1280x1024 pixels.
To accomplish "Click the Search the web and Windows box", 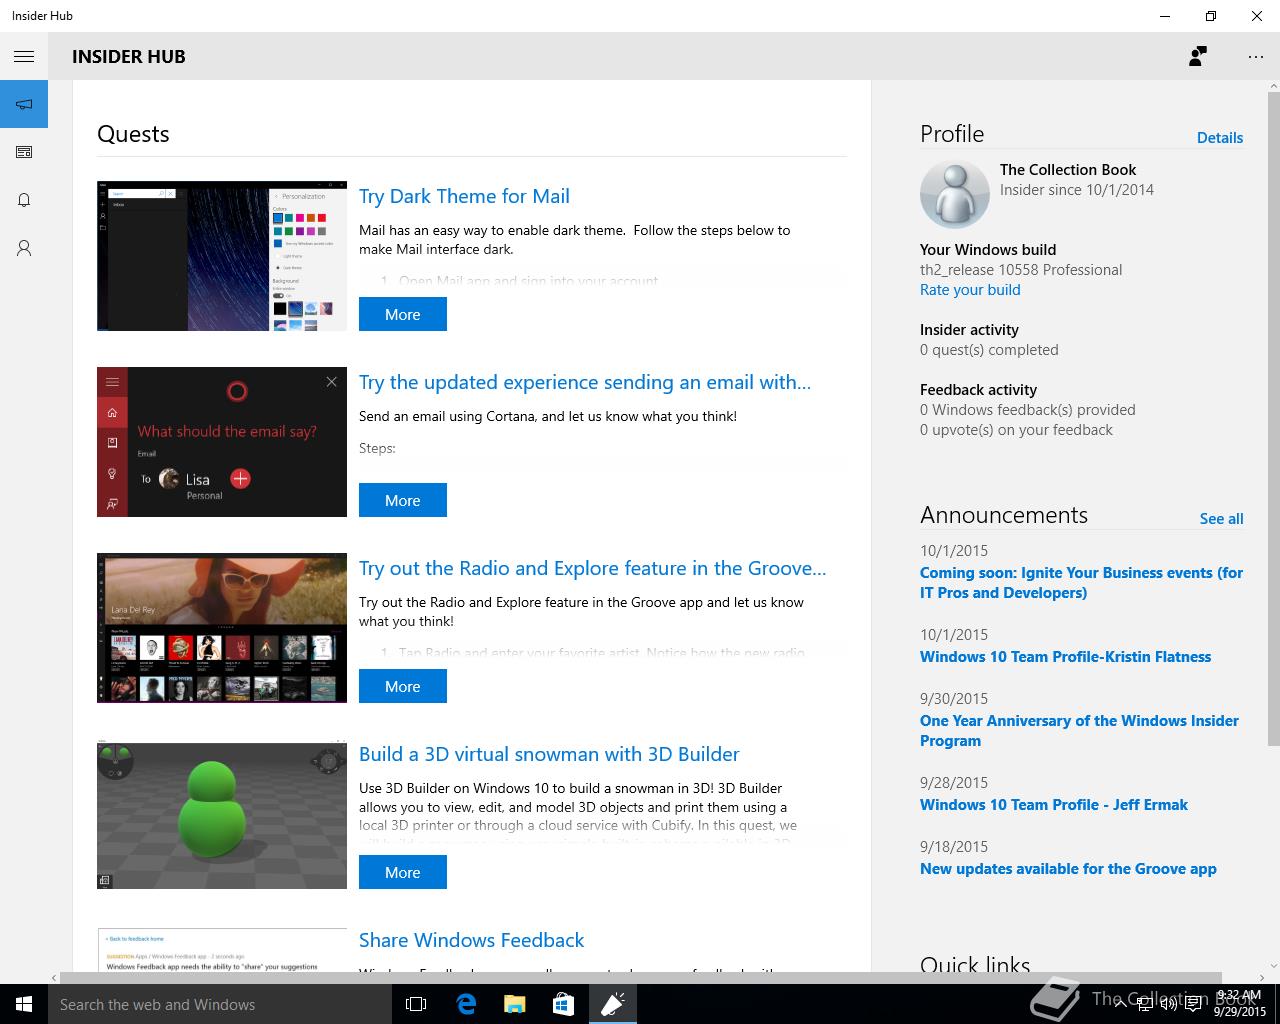I will [219, 1004].
